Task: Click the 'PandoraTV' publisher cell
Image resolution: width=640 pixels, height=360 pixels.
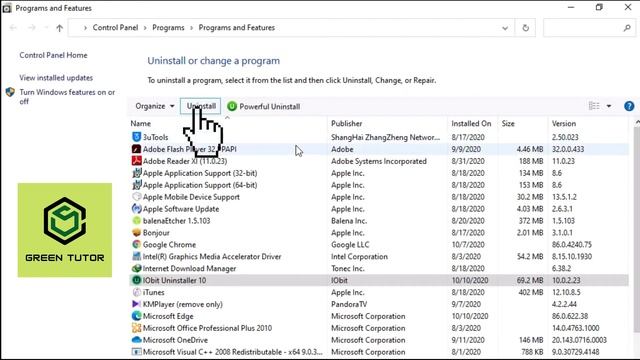Action: 349,304
